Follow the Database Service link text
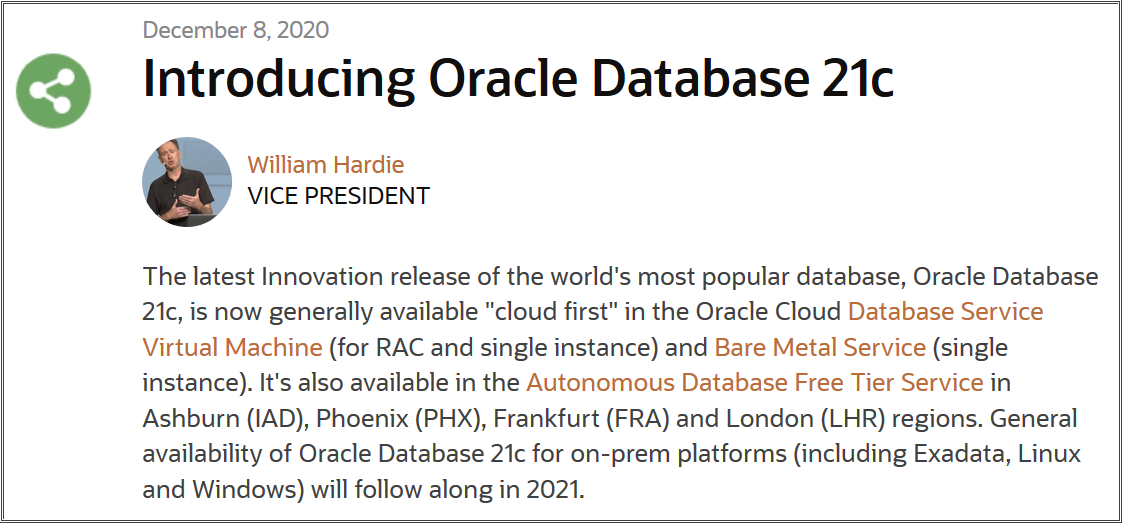1122x523 pixels. [945, 312]
